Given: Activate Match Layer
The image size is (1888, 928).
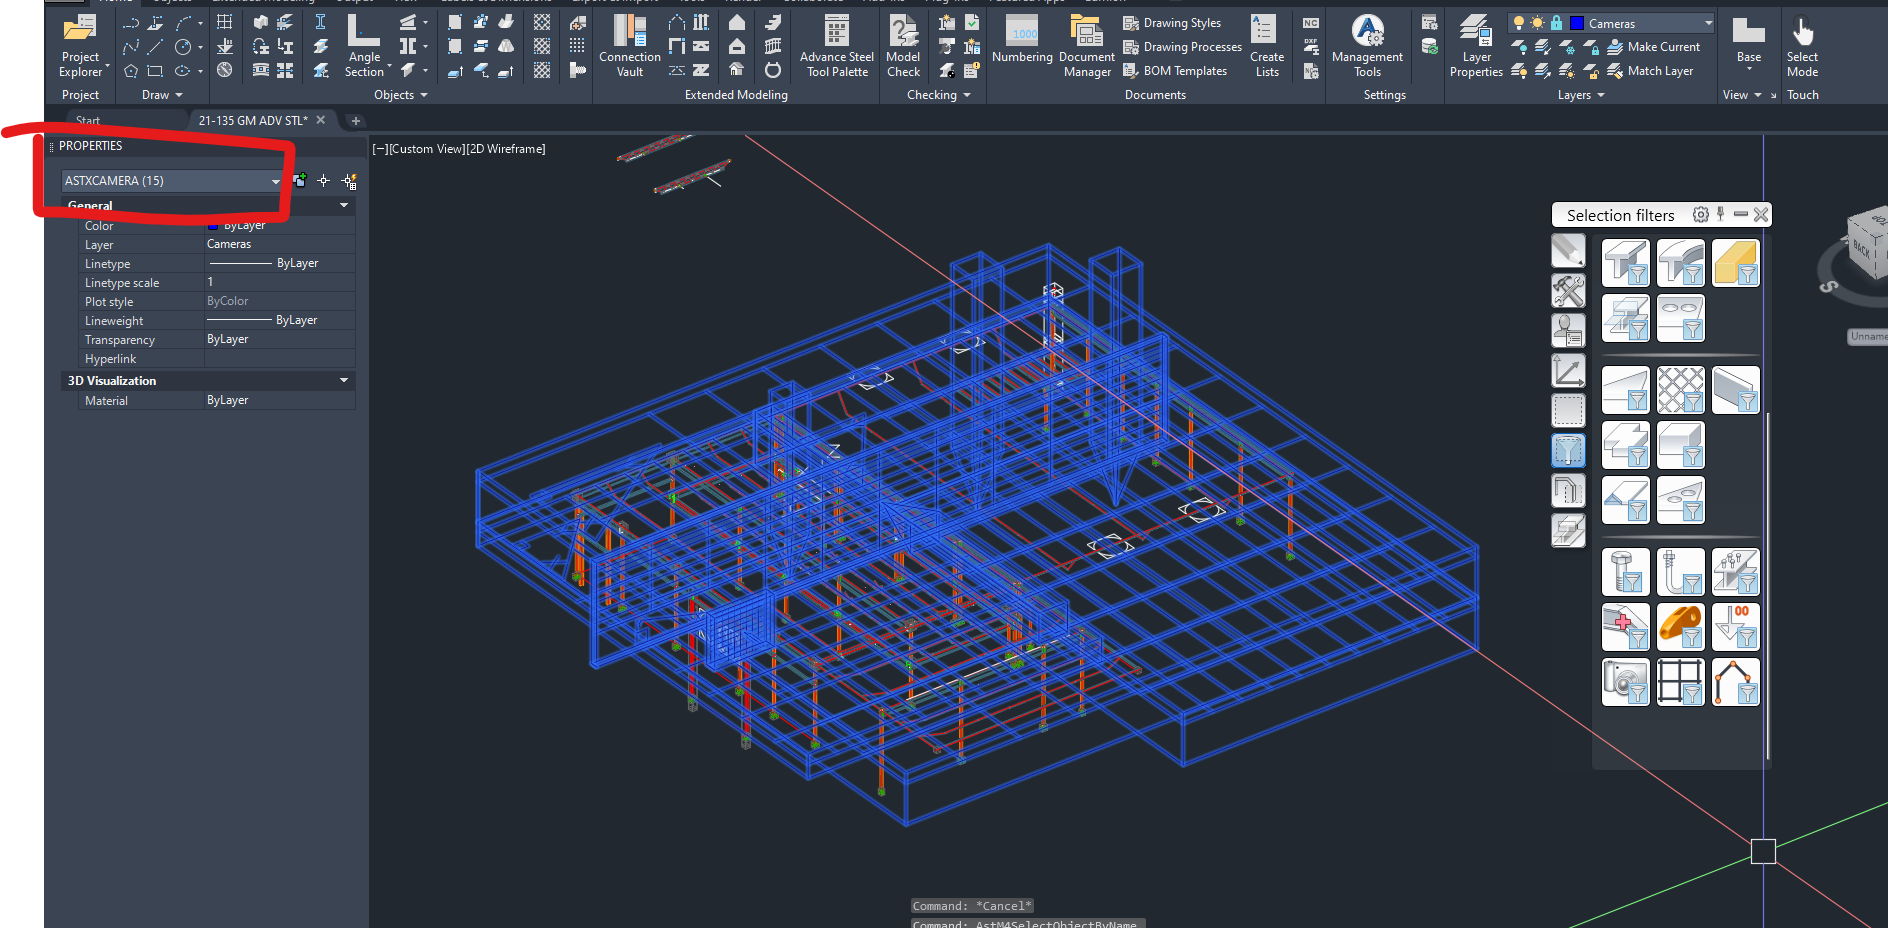Looking at the screenshot, I should 1653,70.
